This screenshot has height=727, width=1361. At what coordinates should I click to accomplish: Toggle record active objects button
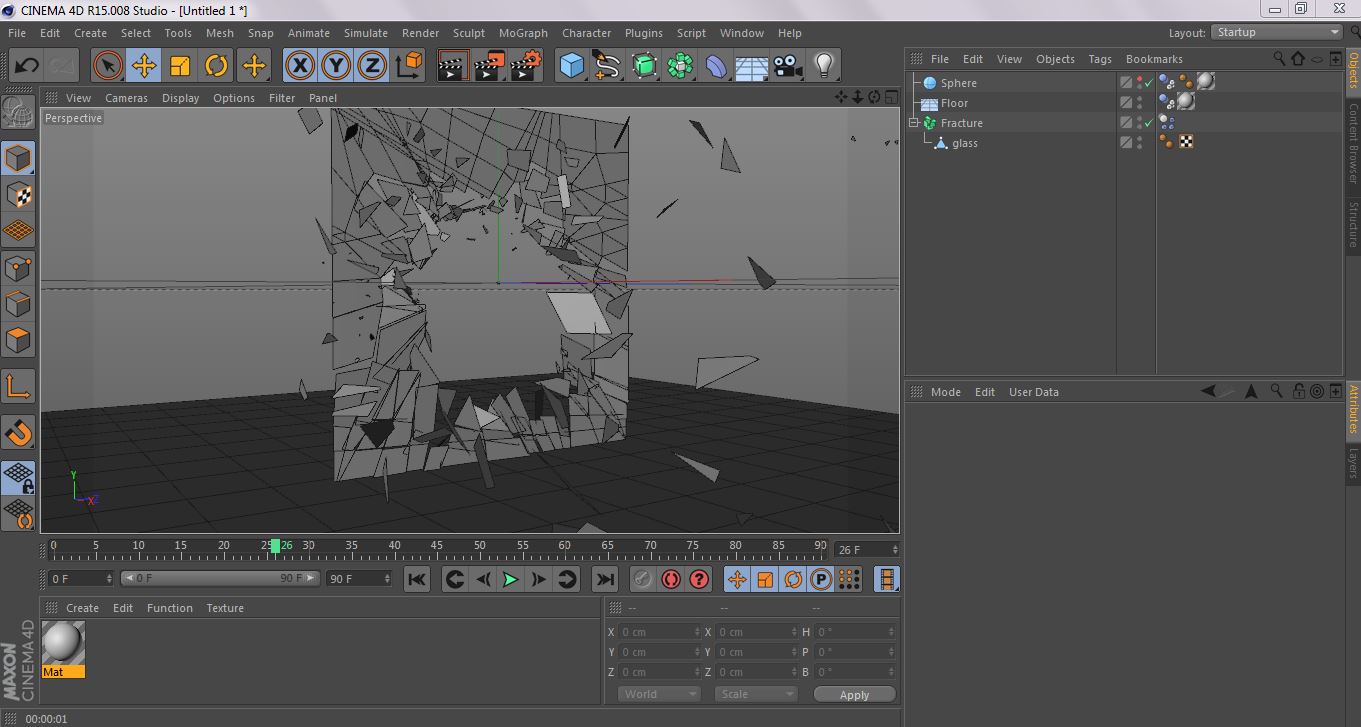coord(643,579)
